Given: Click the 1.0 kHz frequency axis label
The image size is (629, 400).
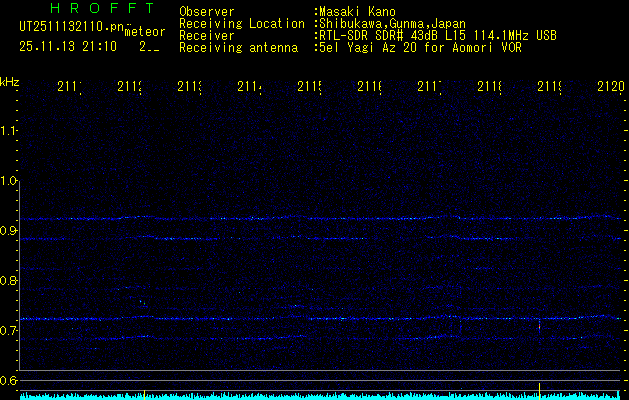Looking at the screenshot, I should click(x=10, y=181).
